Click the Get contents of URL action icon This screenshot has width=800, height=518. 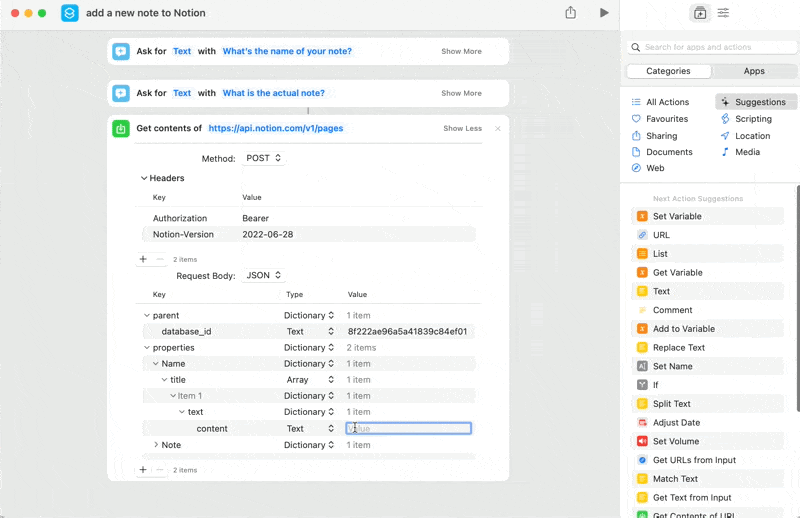(121, 129)
